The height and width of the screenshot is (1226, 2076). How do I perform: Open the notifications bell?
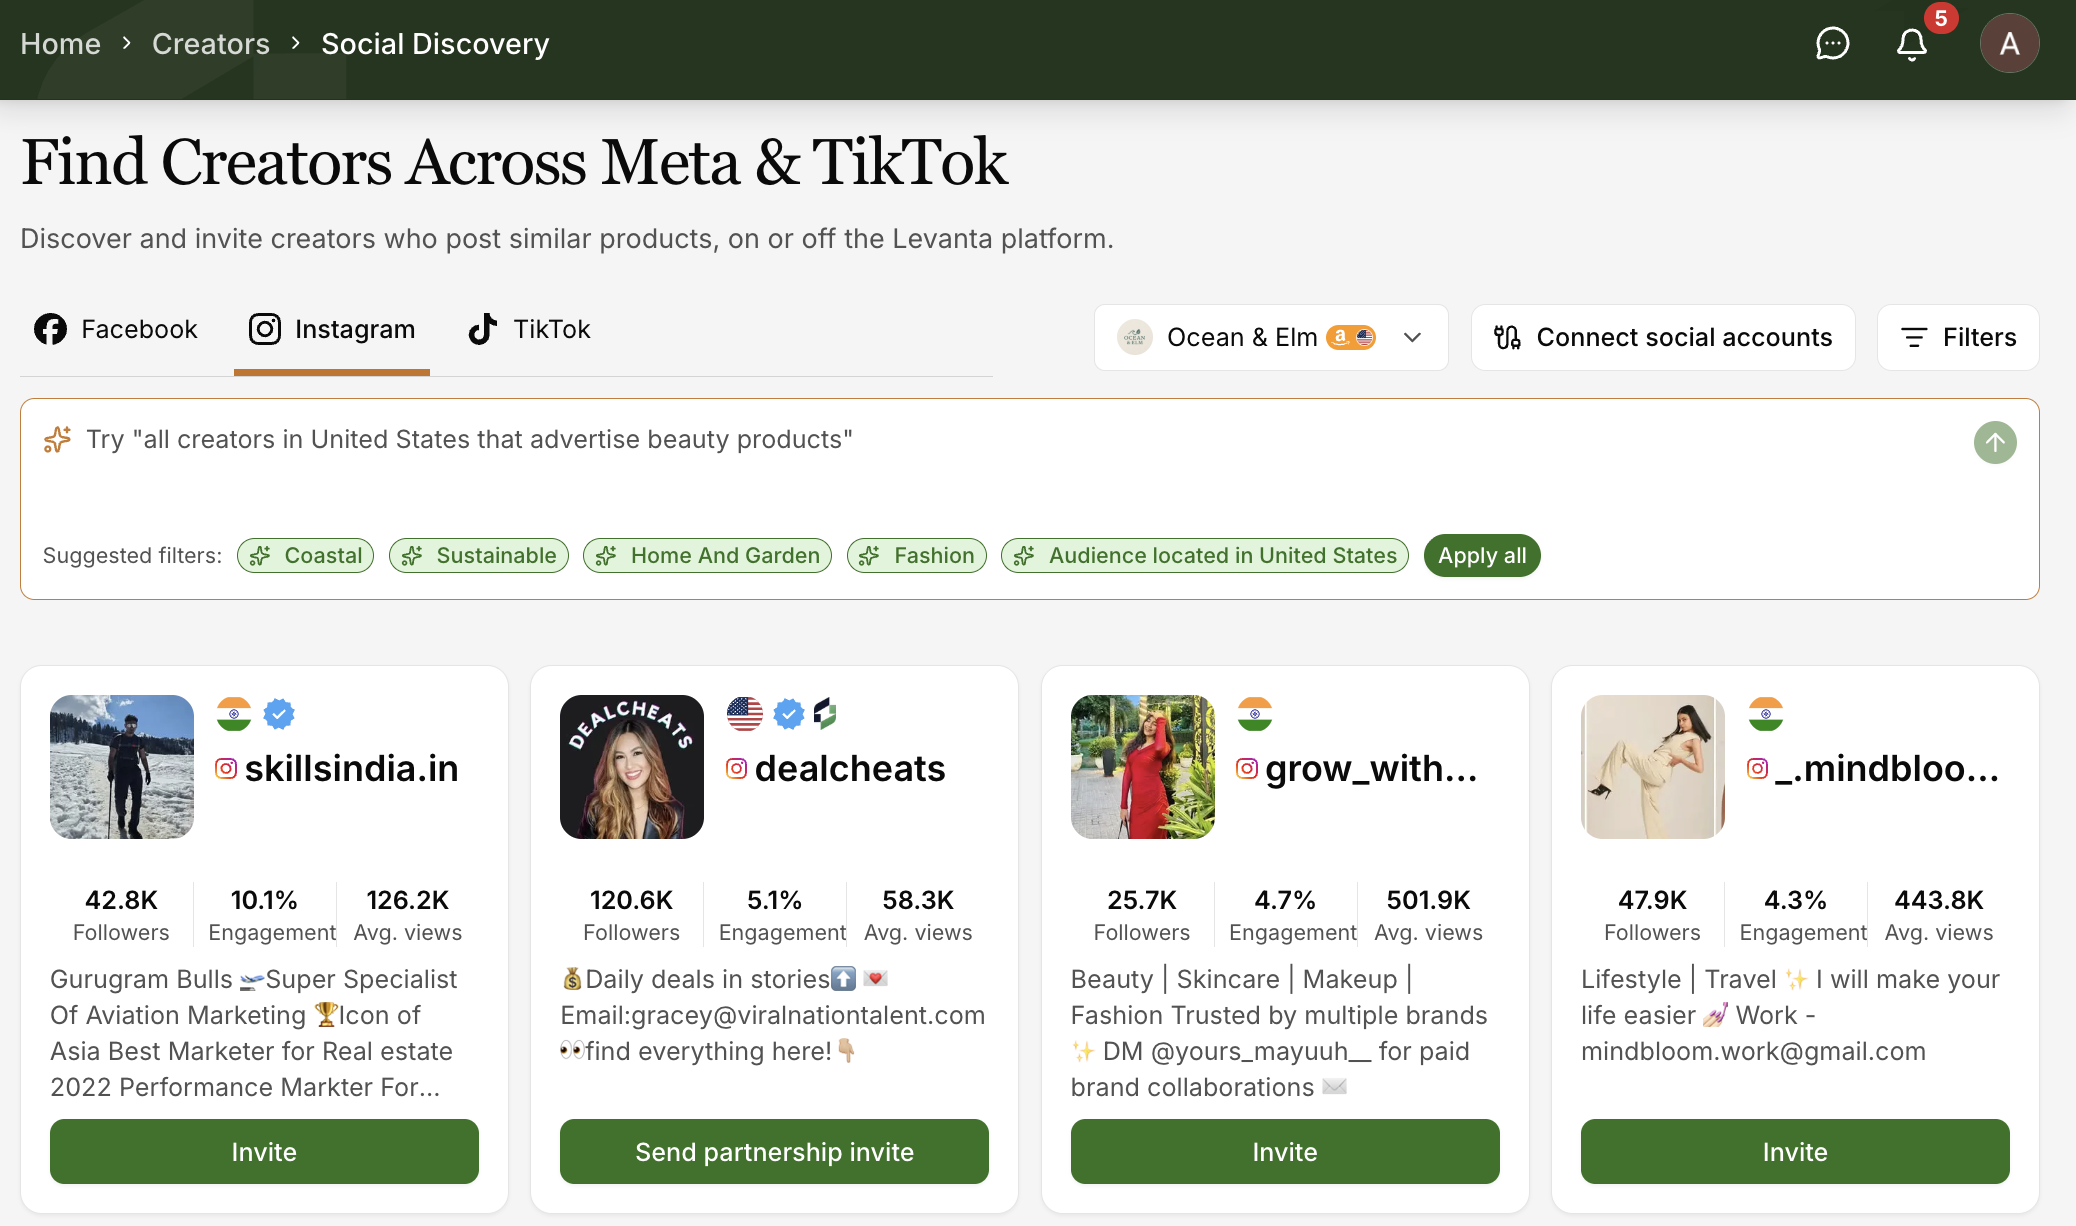[x=1912, y=44]
